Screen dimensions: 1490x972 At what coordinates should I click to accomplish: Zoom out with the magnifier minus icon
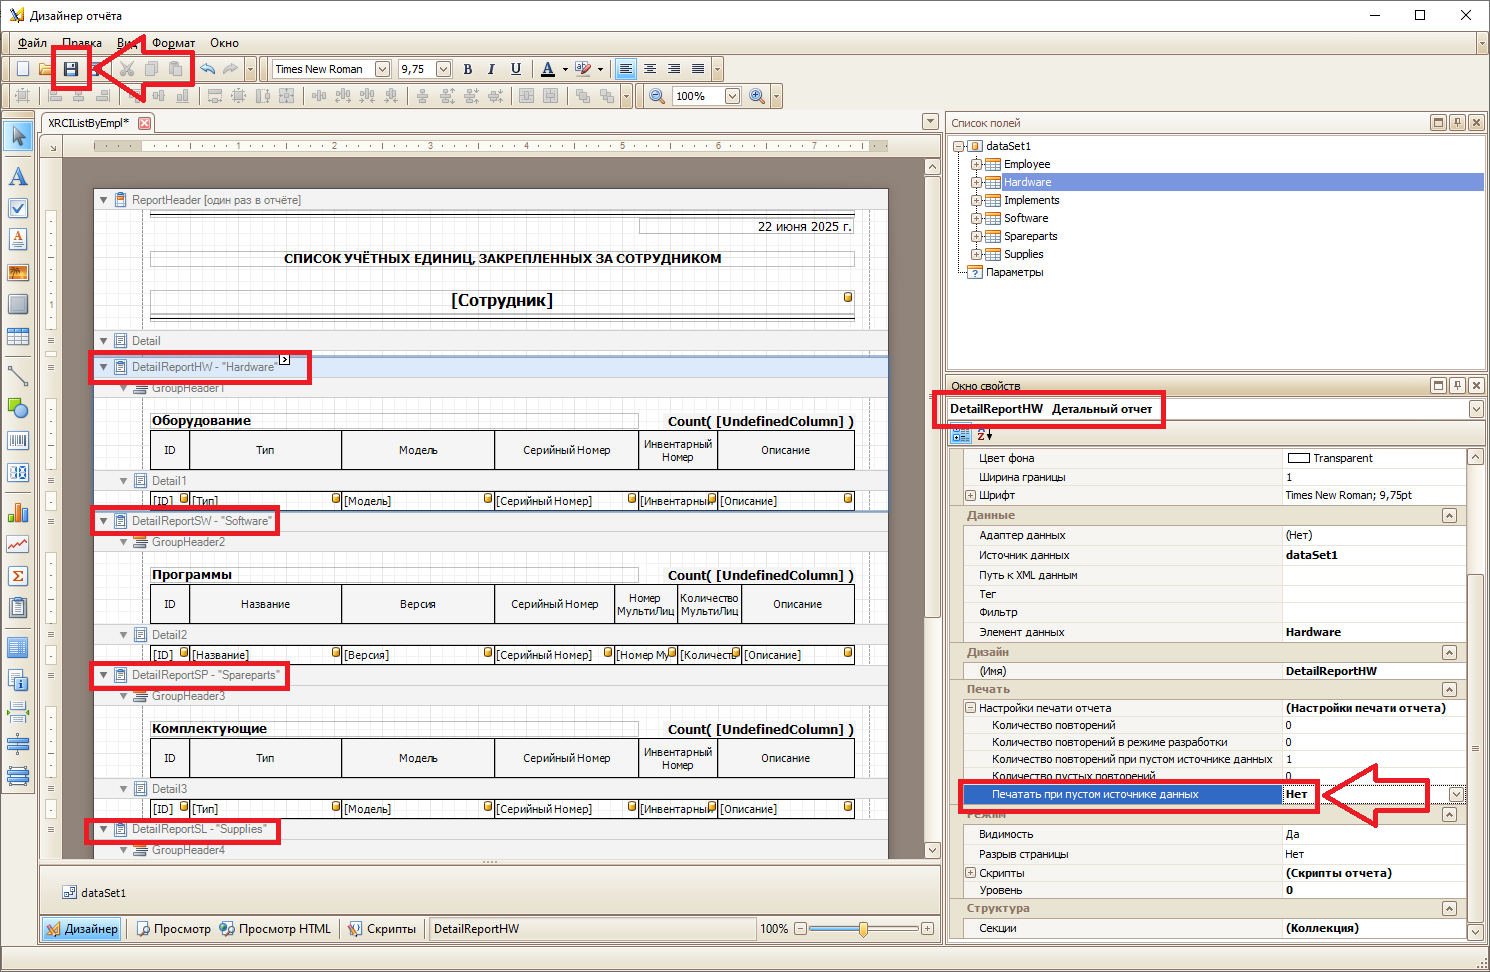pos(657,96)
